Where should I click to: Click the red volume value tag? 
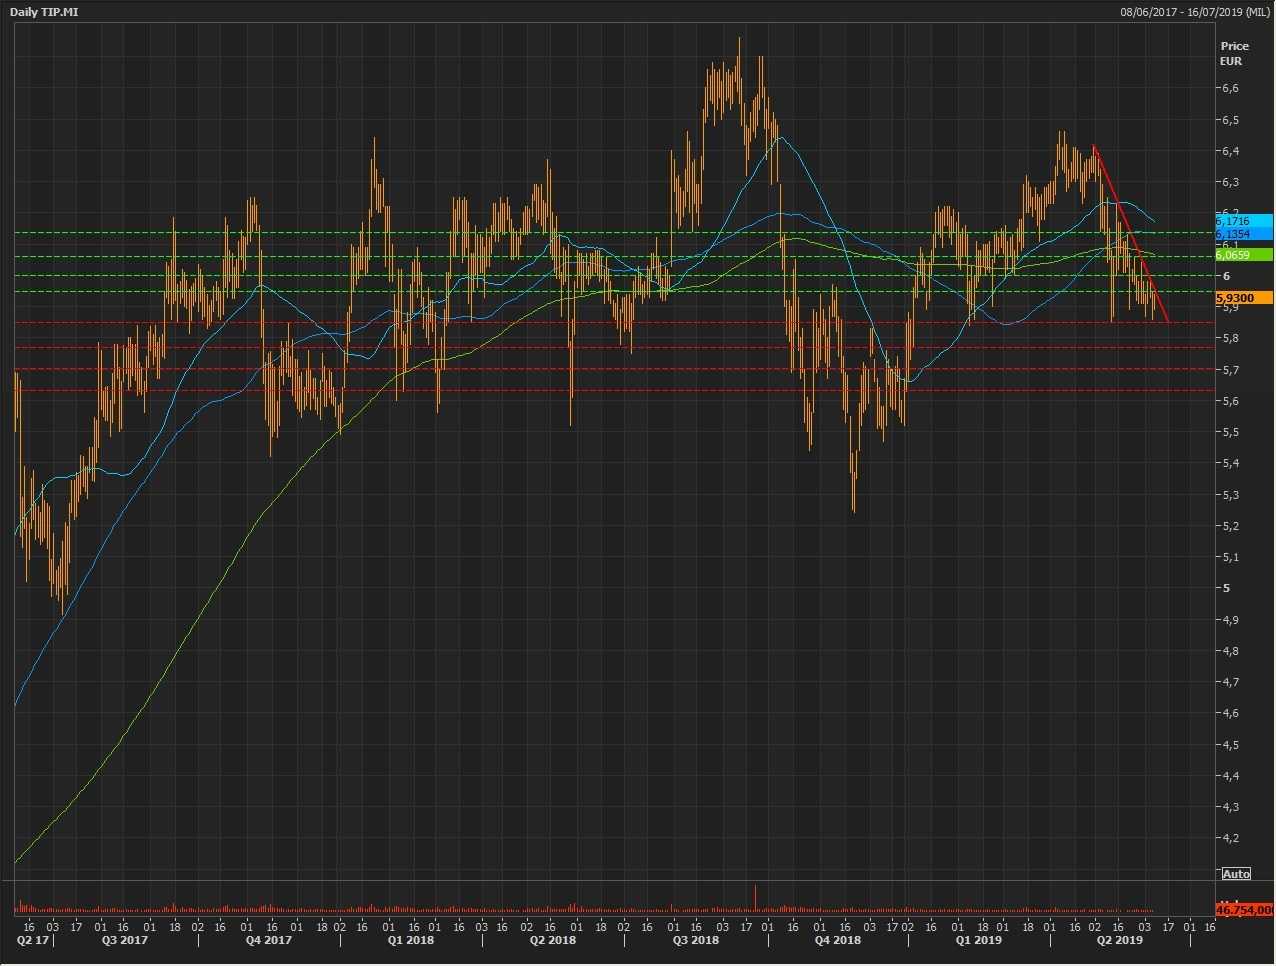[x=1243, y=910]
